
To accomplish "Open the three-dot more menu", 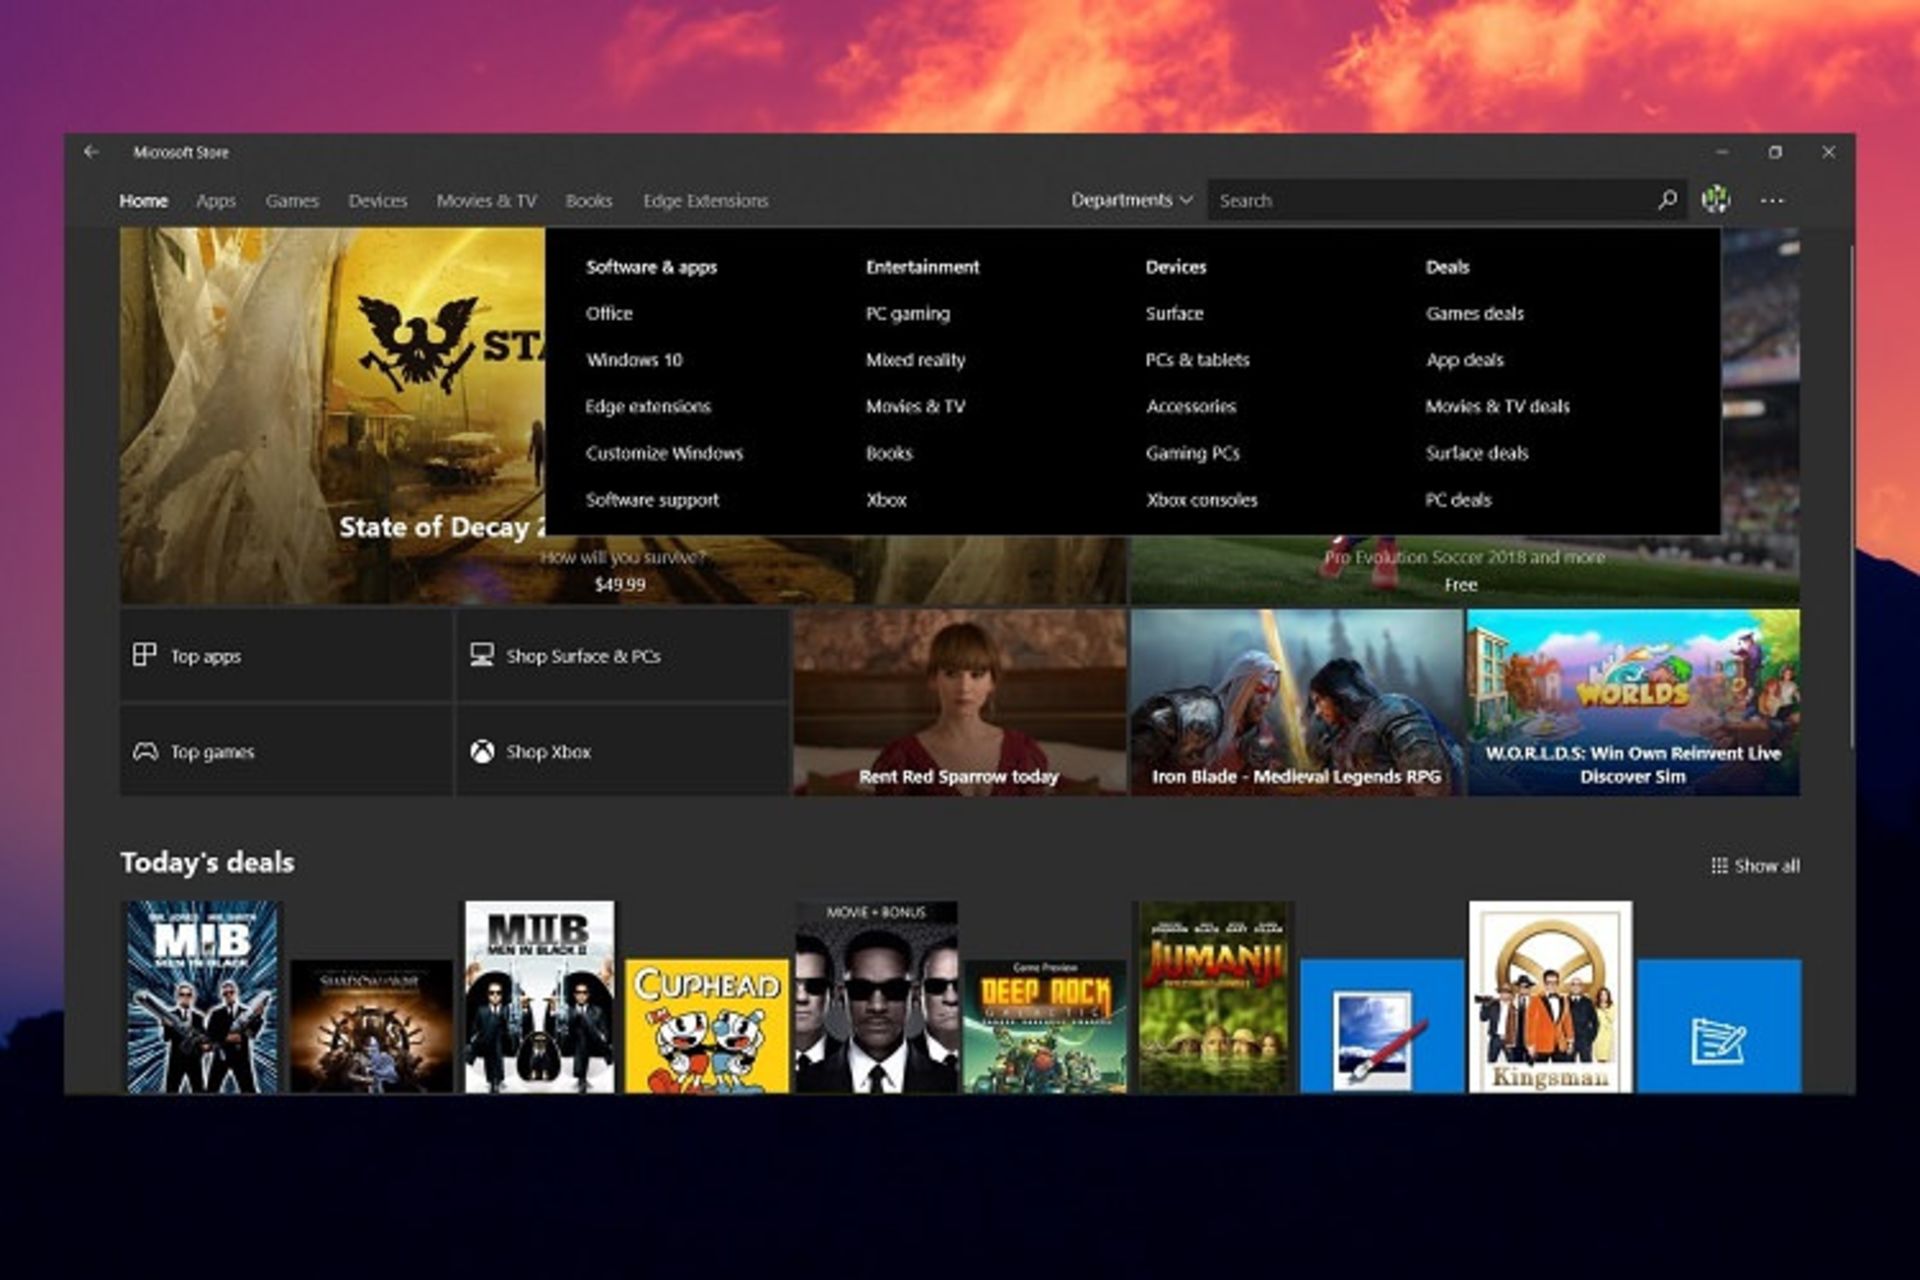I will tap(1772, 200).
